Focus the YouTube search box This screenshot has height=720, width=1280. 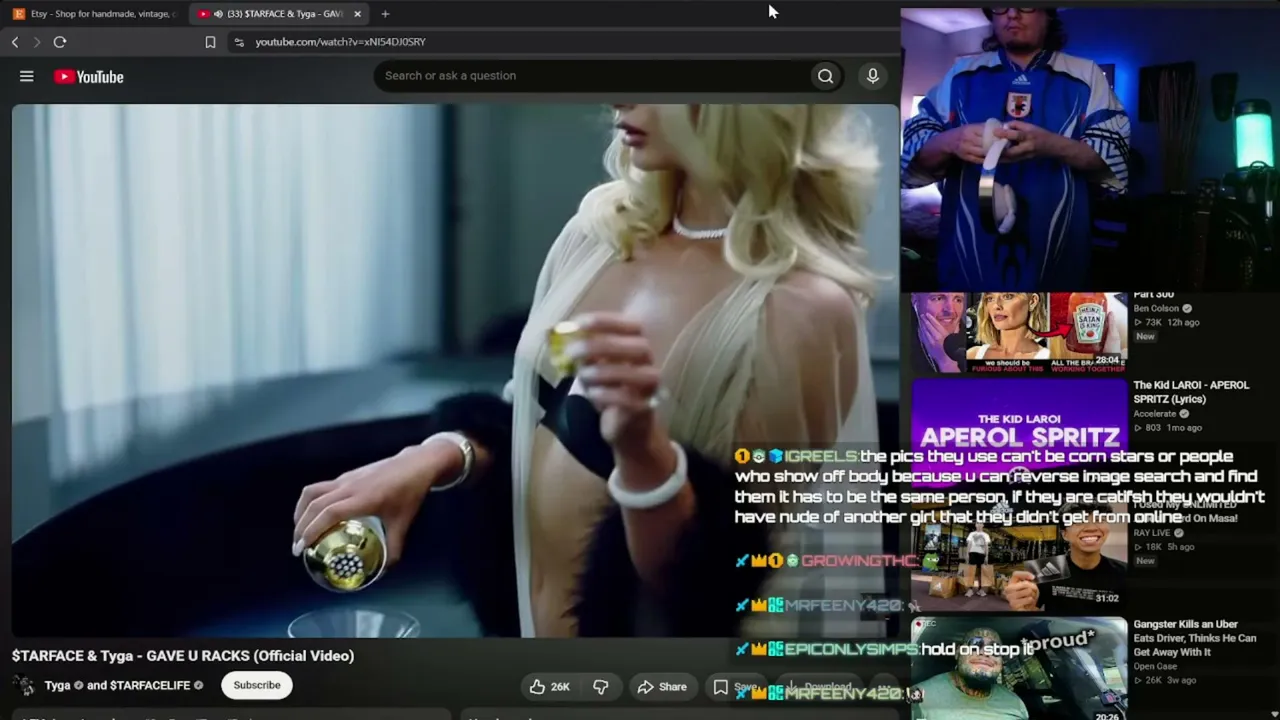(x=592, y=76)
